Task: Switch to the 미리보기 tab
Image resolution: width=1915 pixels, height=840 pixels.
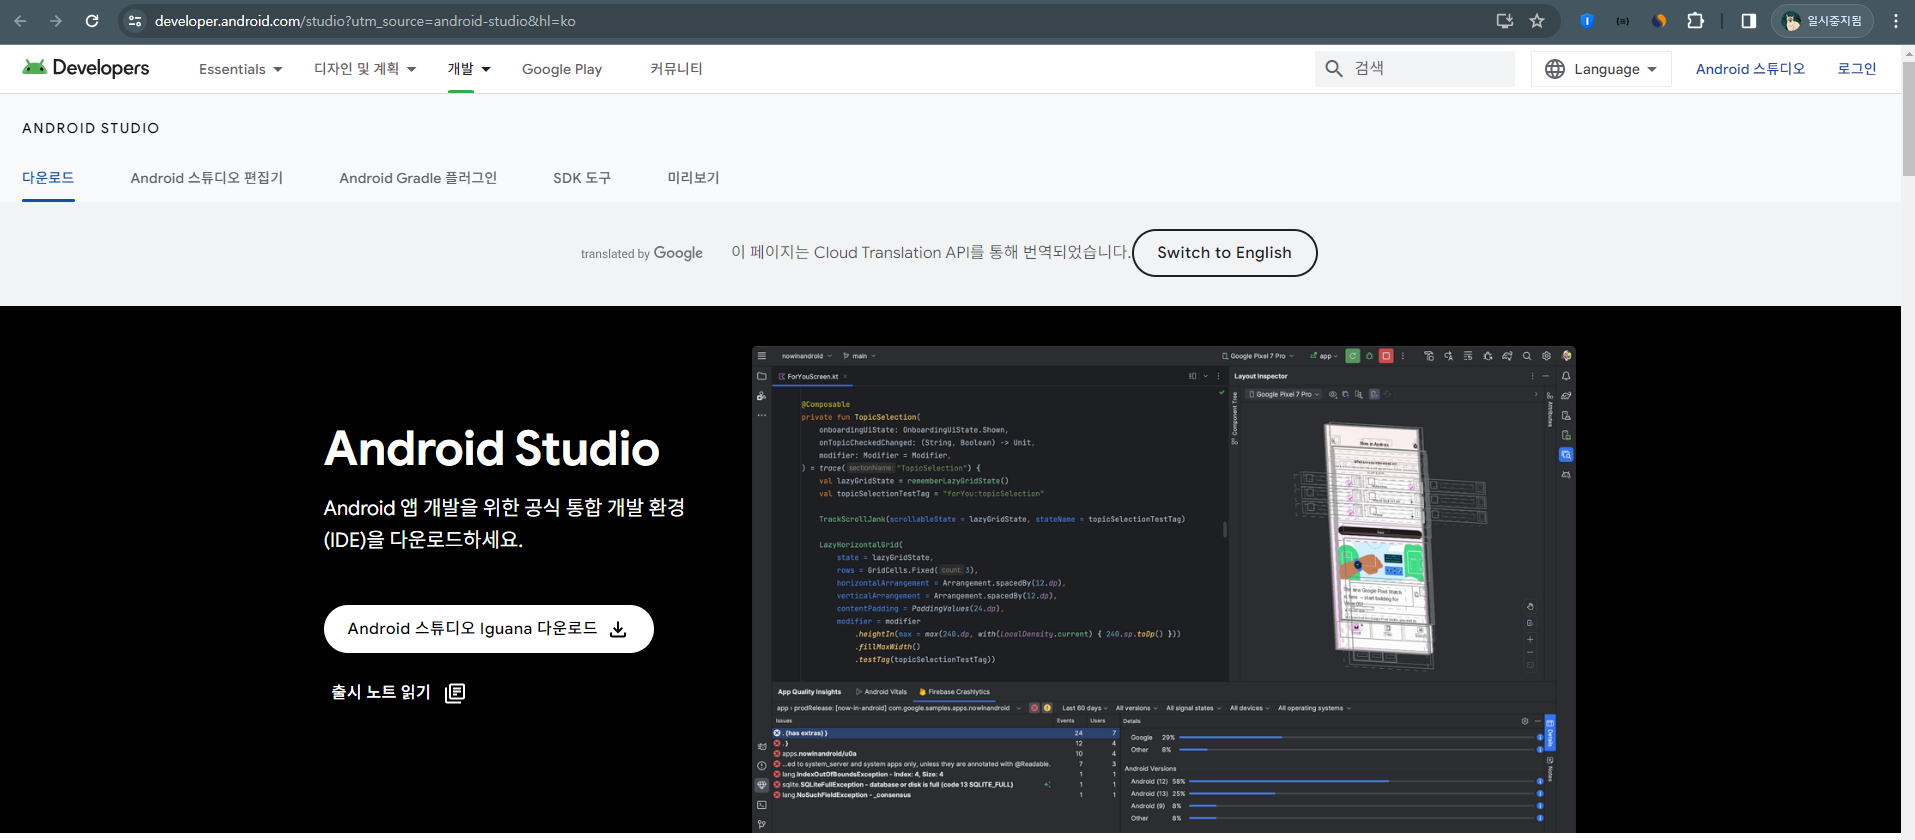Action: pyautogui.click(x=693, y=178)
